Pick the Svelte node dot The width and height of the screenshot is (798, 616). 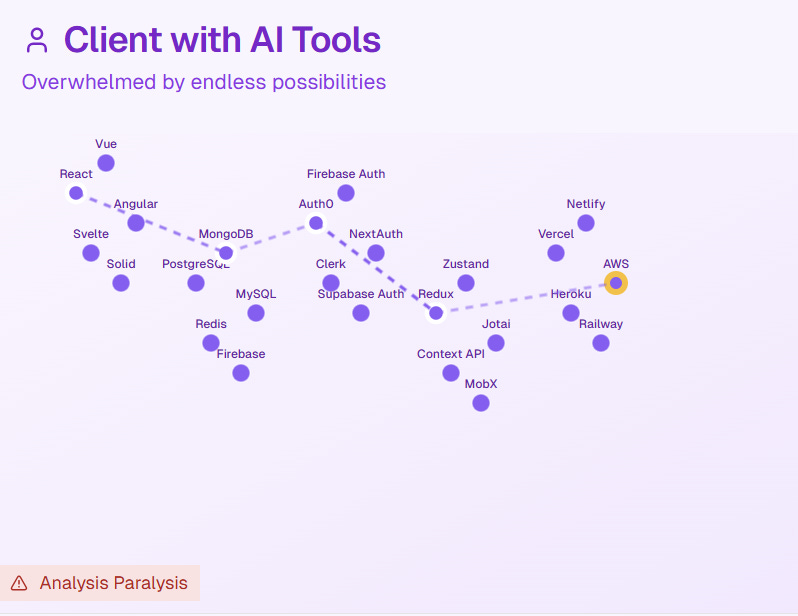click(x=91, y=253)
